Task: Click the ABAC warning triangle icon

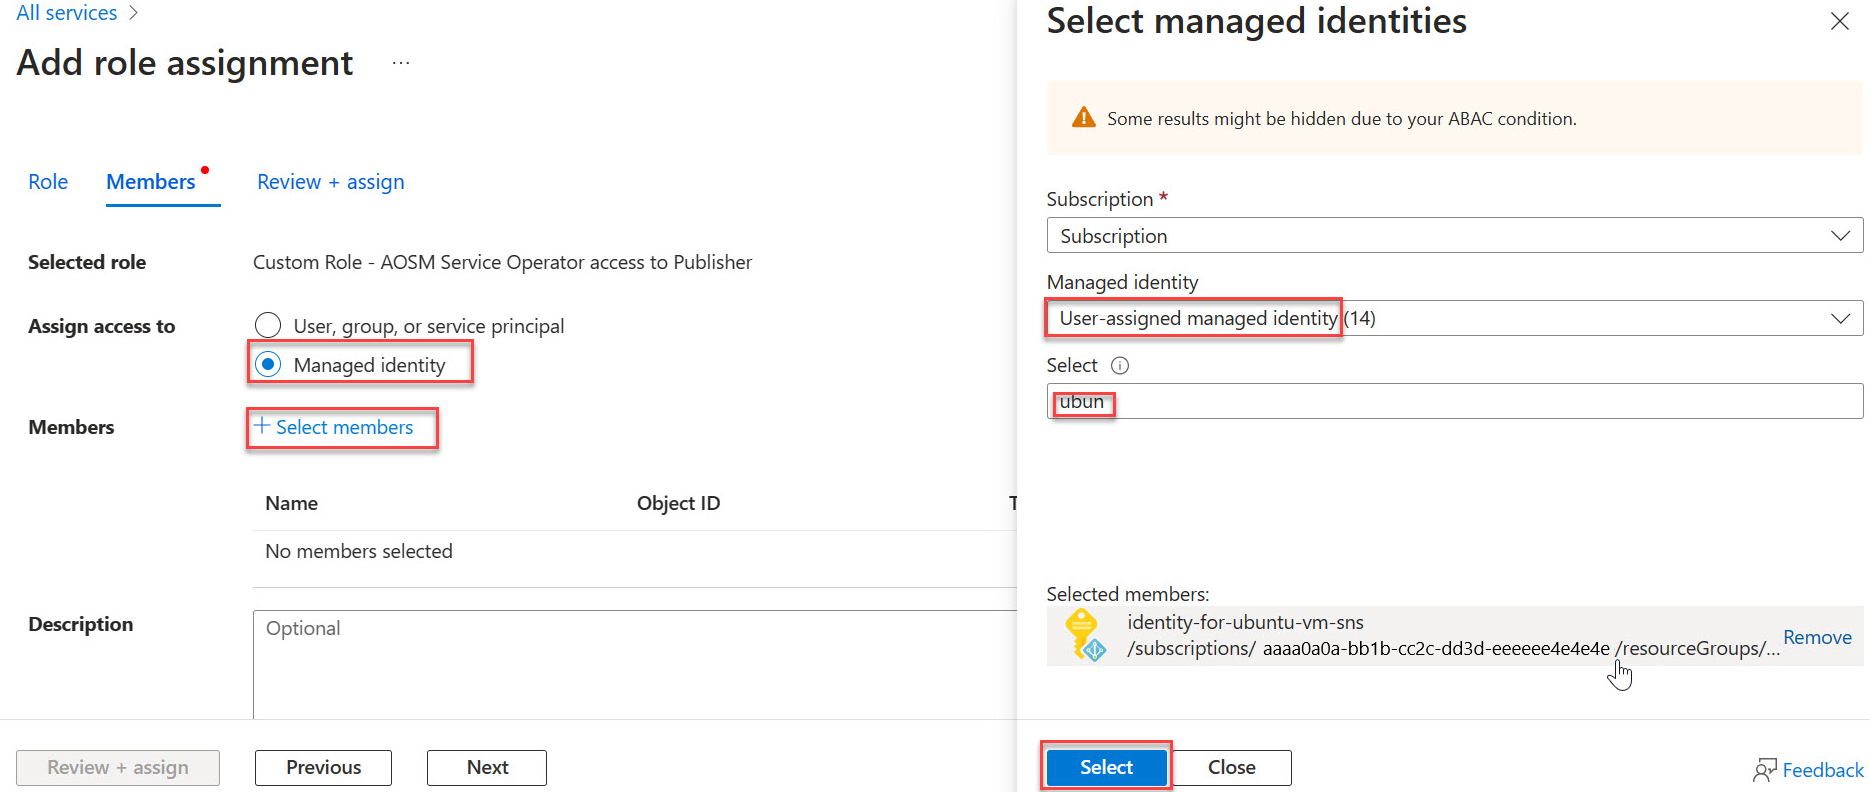Action: [x=1083, y=118]
